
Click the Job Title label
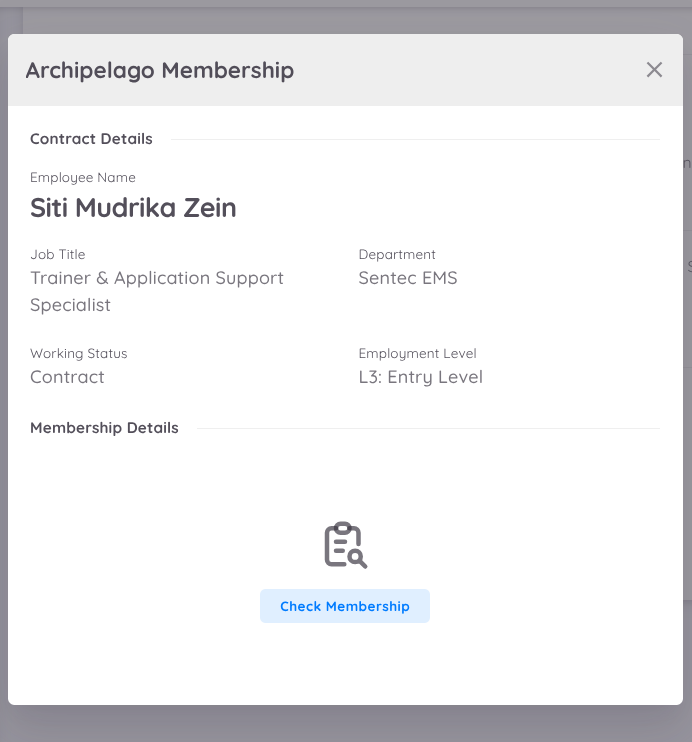click(58, 255)
